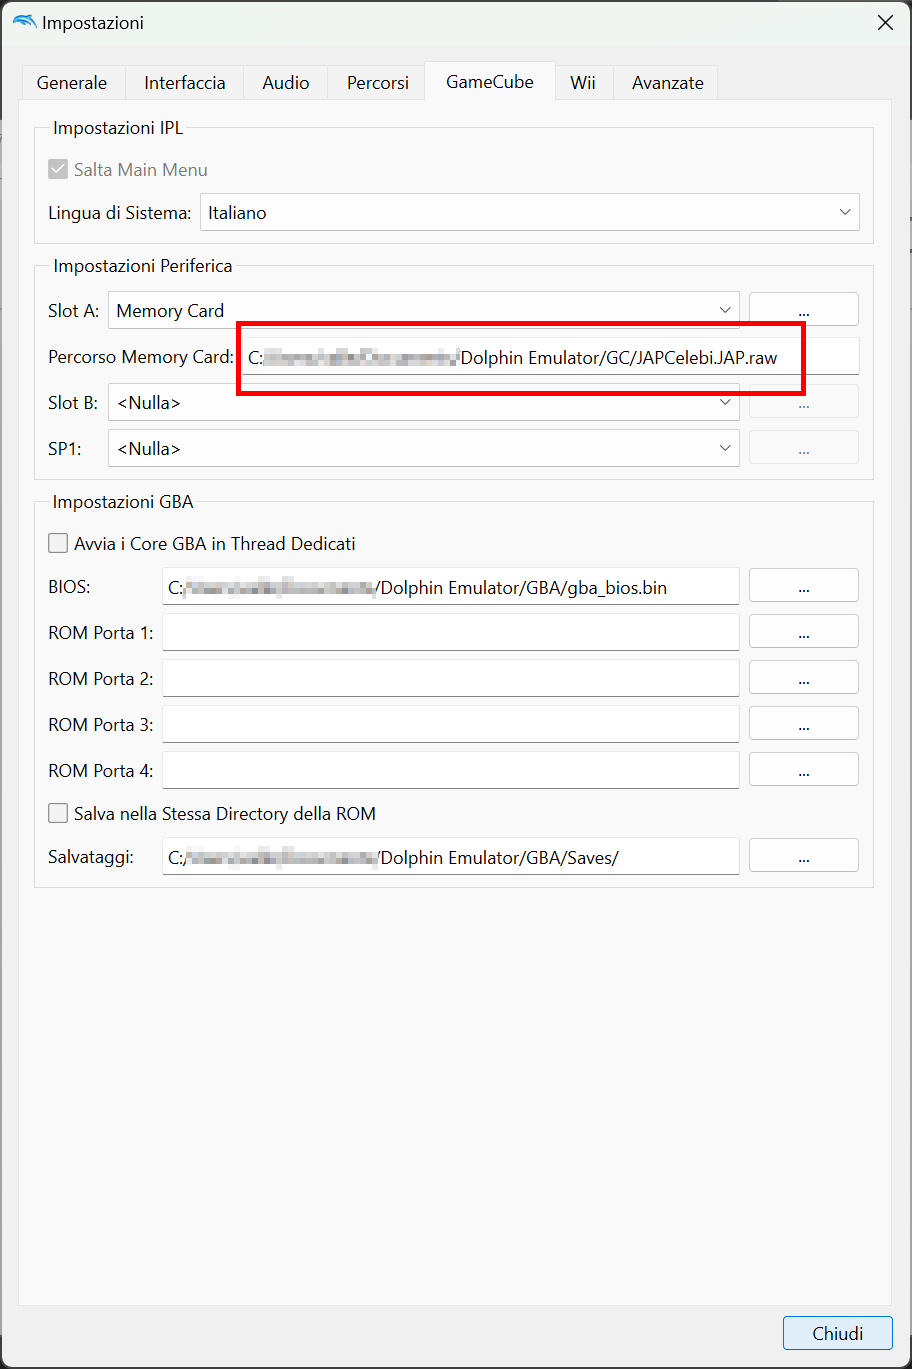Click the Percorso Memory Card label
The width and height of the screenshot is (912, 1369).
click(x=141, y=357)
